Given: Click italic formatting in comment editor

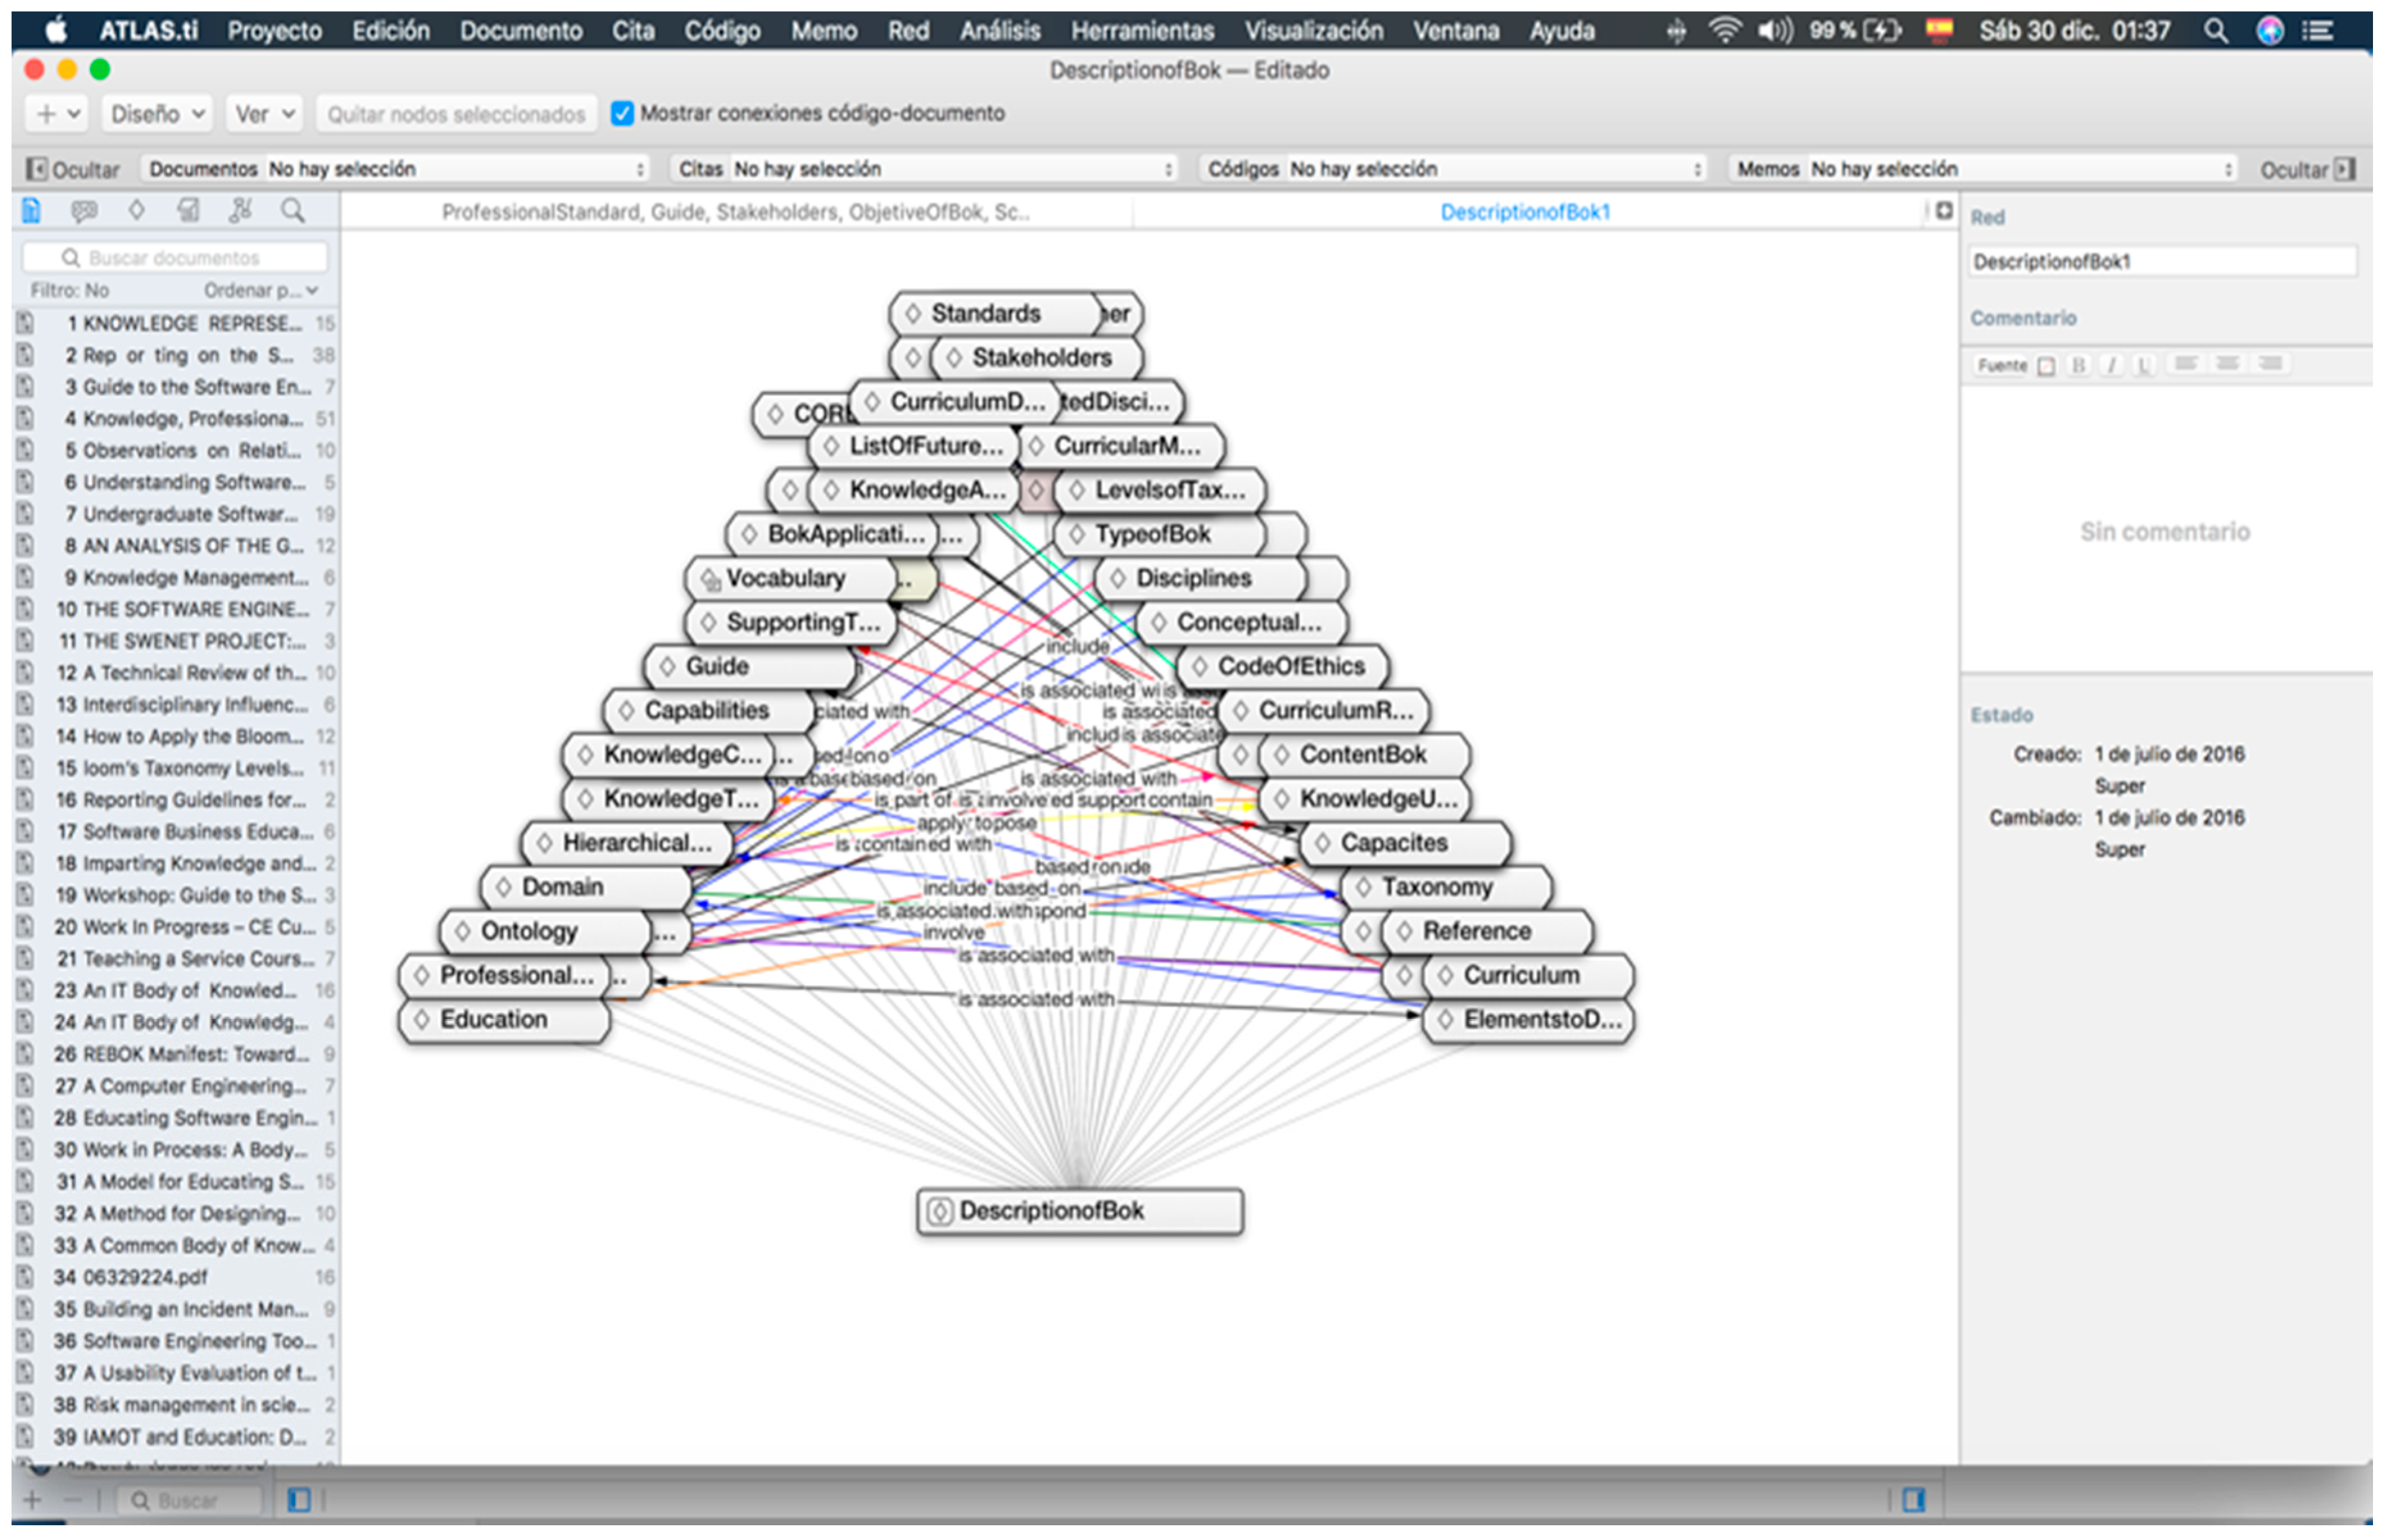Looking at the screenshot, I should point(2111,366).
